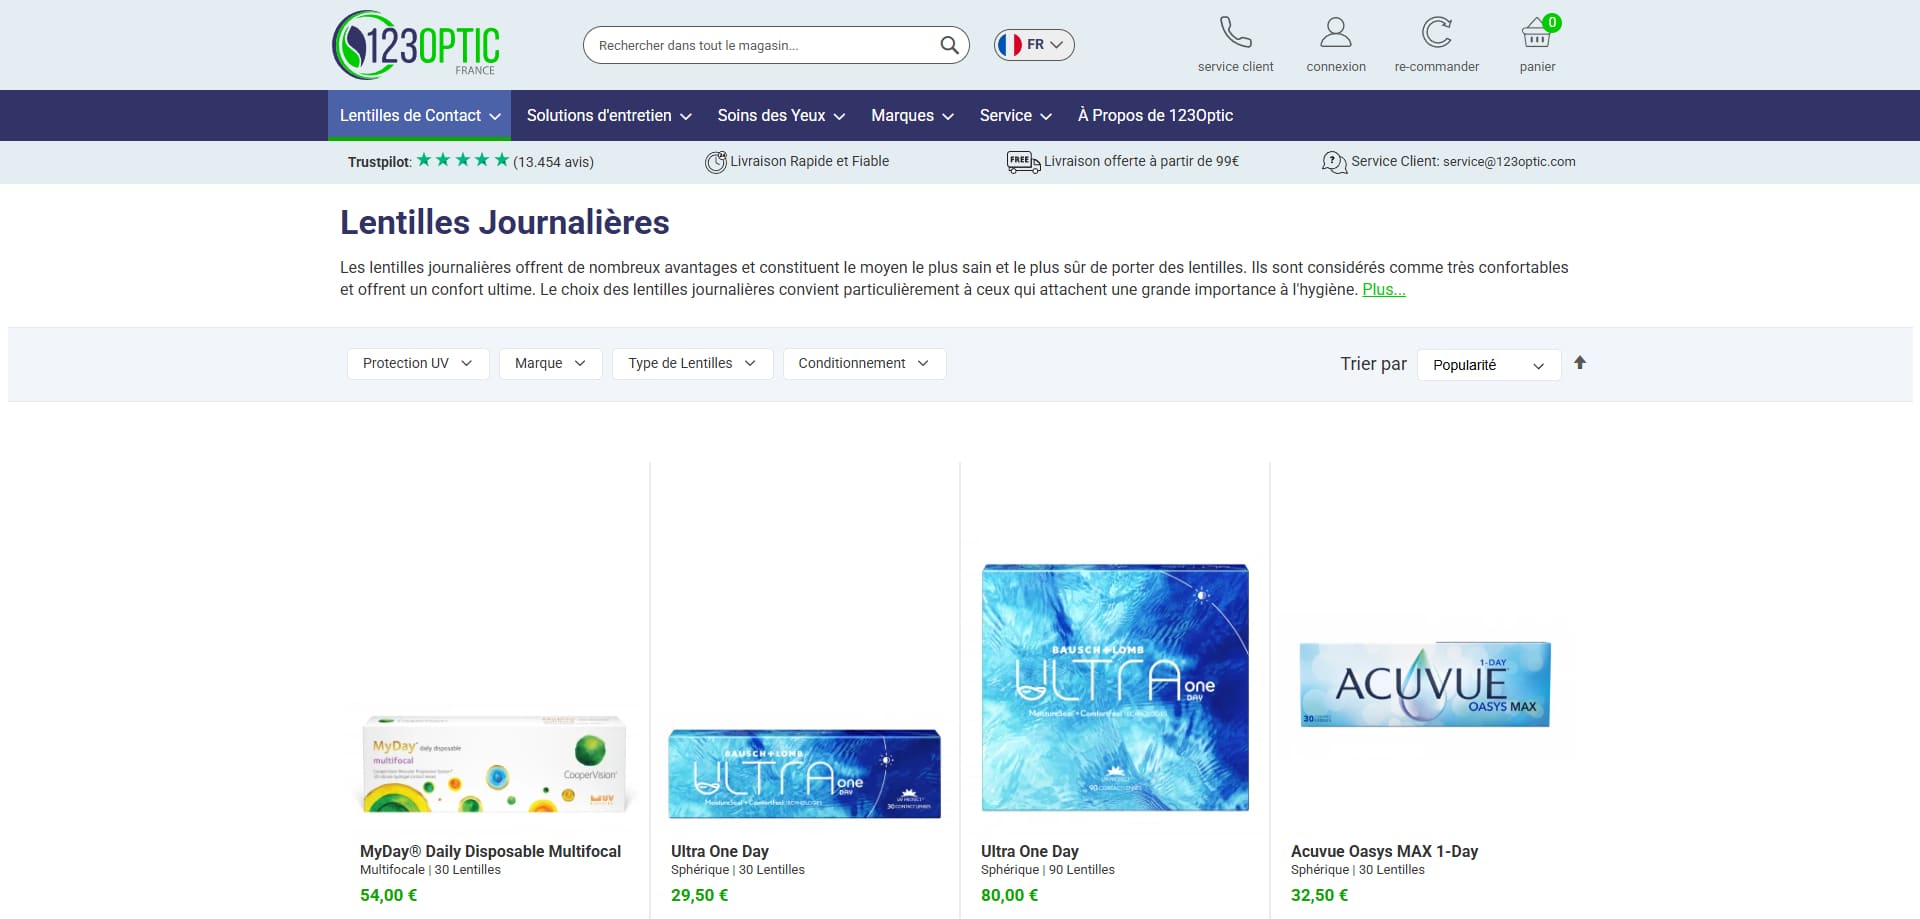The height and width of the screenshot is (919, 1920).
Task: Open the service client phone icon
Action: tap(1236, 32)
